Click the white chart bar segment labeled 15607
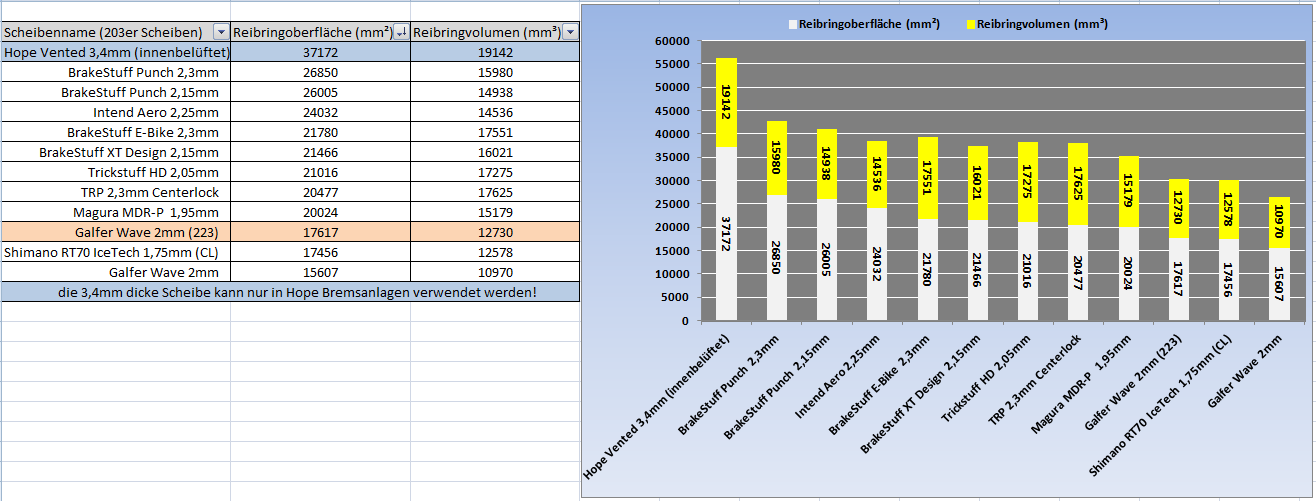The width and height of the screenshot is (1316, 501). click(x=1279, y=285)
